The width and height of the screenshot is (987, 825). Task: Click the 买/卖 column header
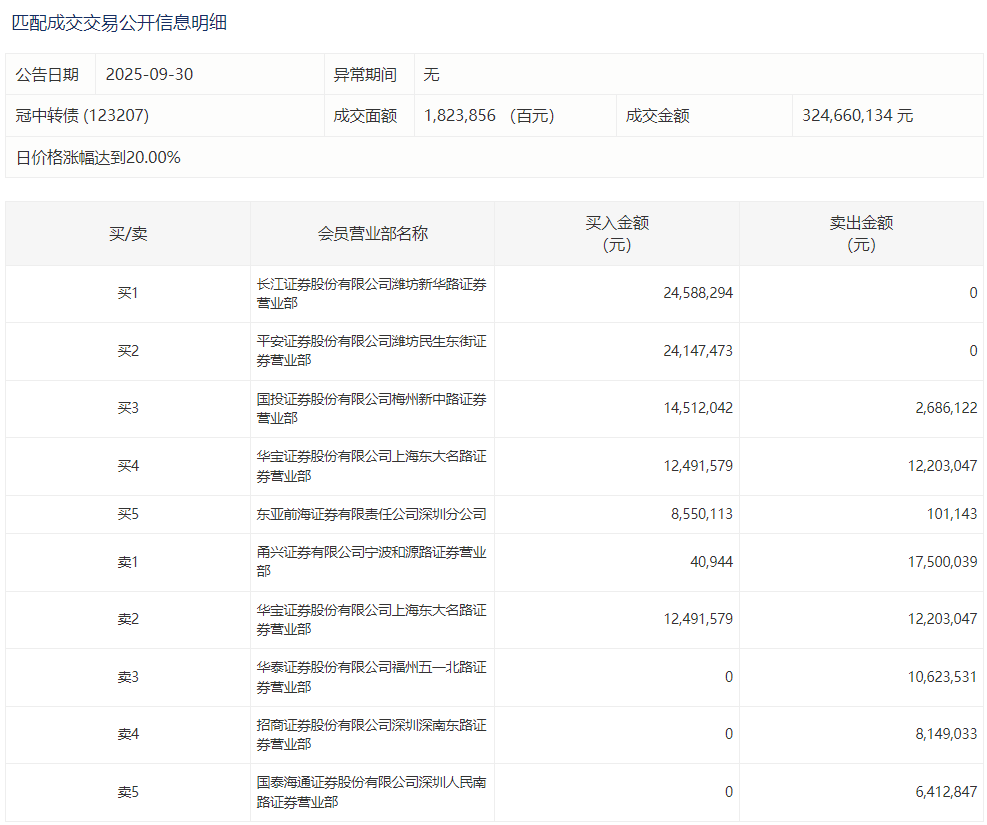click(x=128, y=233)
